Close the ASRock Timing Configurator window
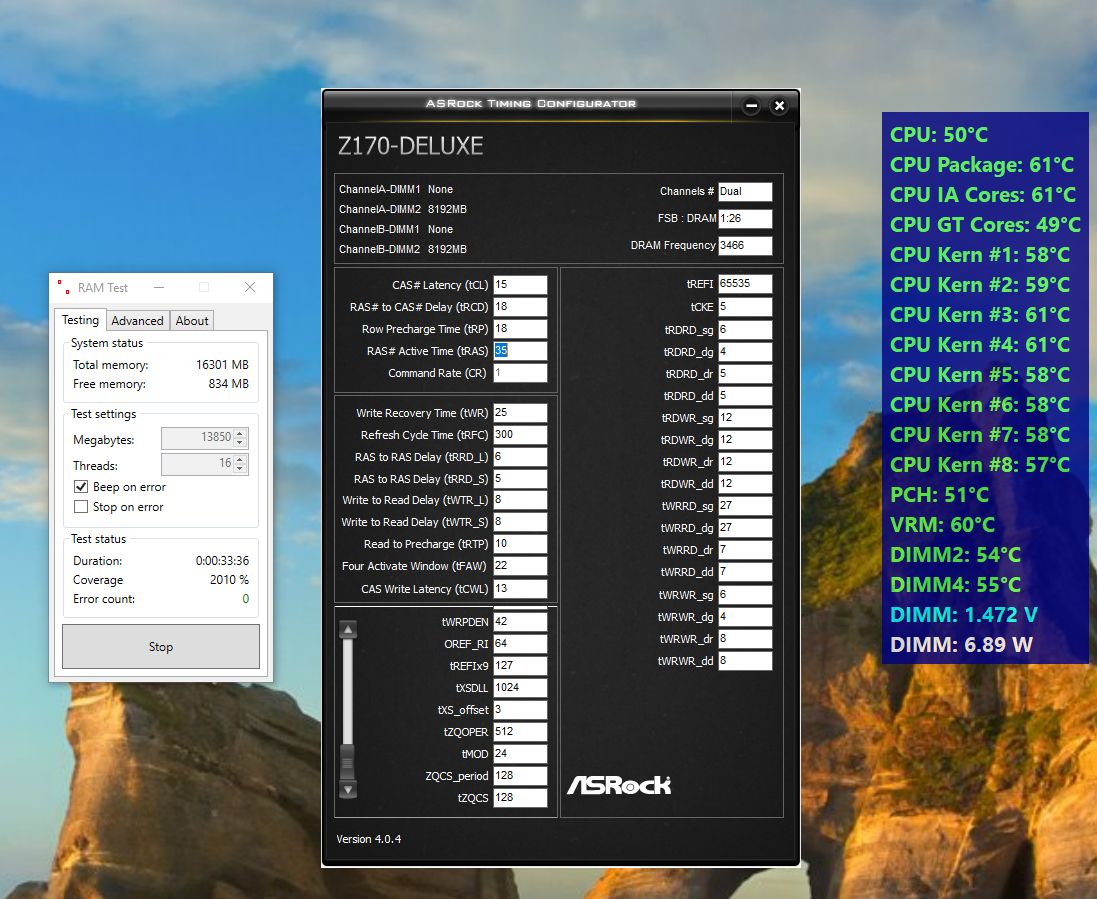This screenshot has height=899, width=1097. pyautogui.click(x=779, y=106)
